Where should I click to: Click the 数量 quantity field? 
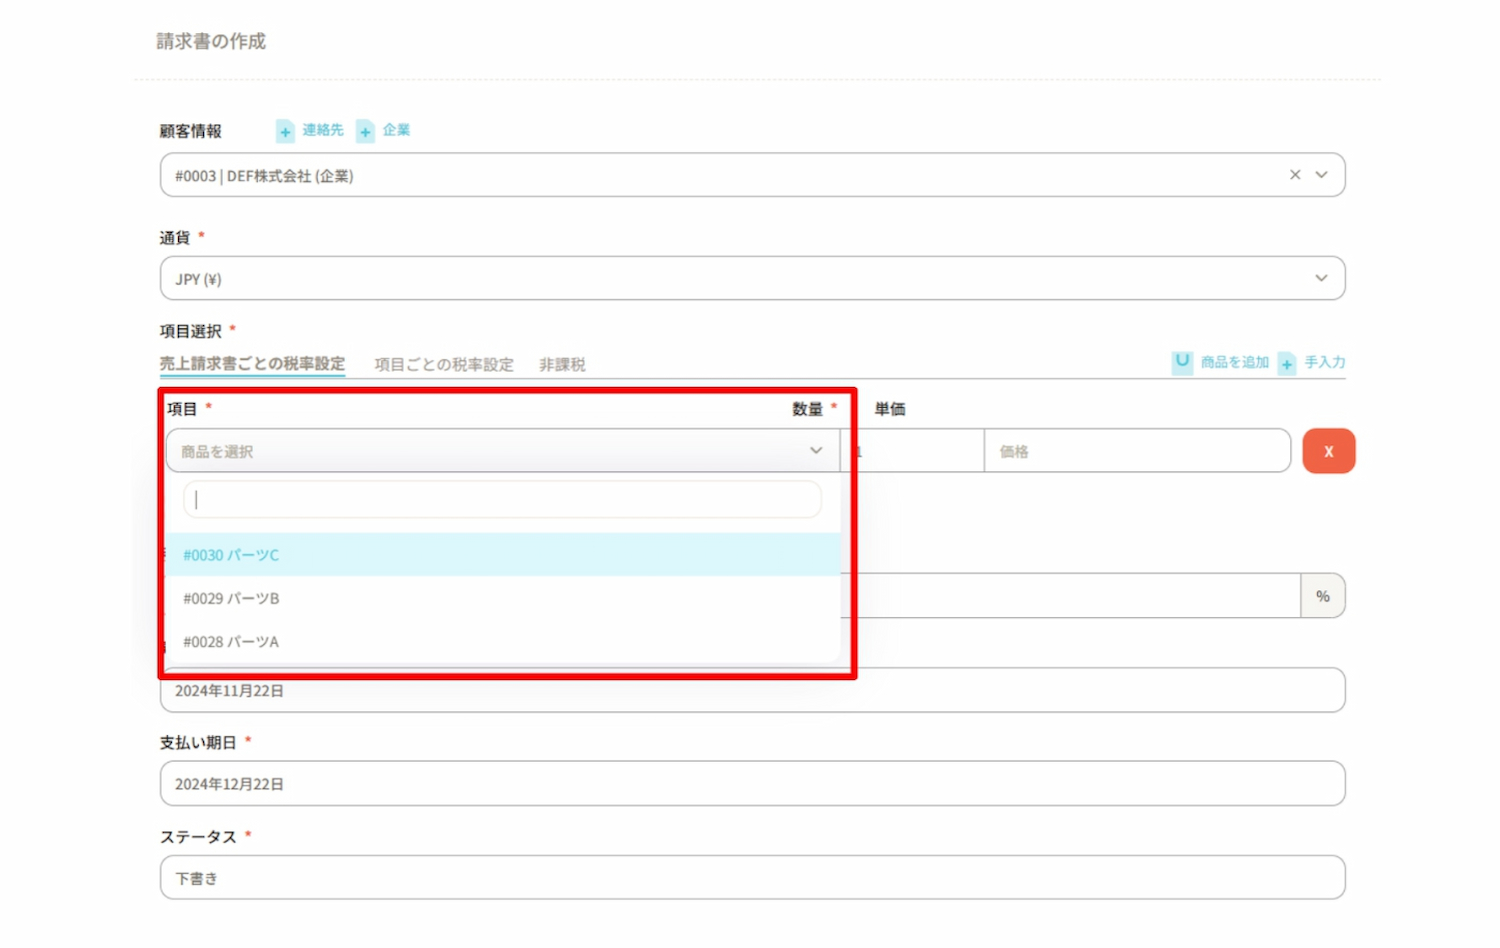[912, 451]
